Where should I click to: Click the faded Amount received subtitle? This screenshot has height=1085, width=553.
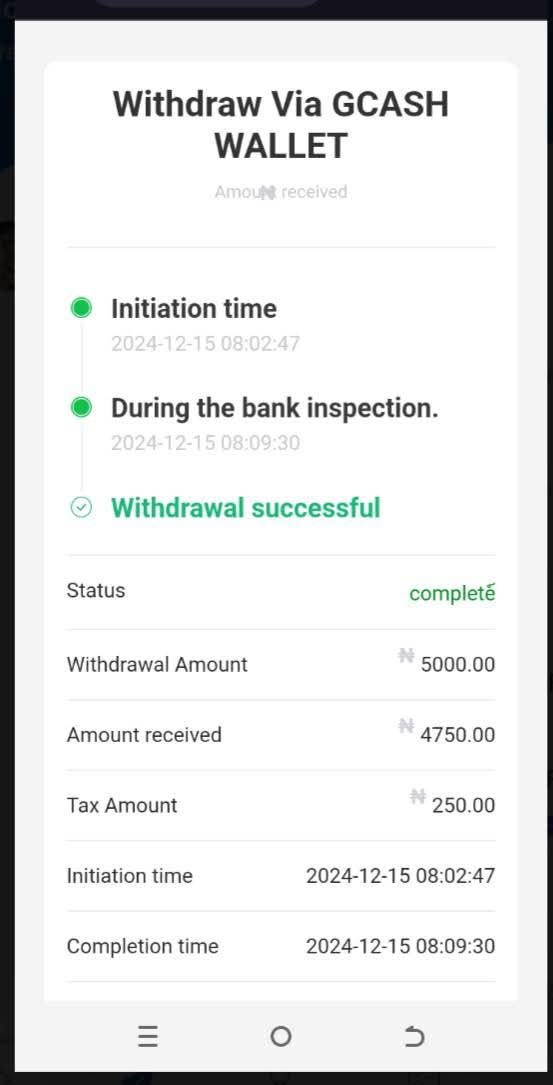pyautogui.click(x=280, y=192)
